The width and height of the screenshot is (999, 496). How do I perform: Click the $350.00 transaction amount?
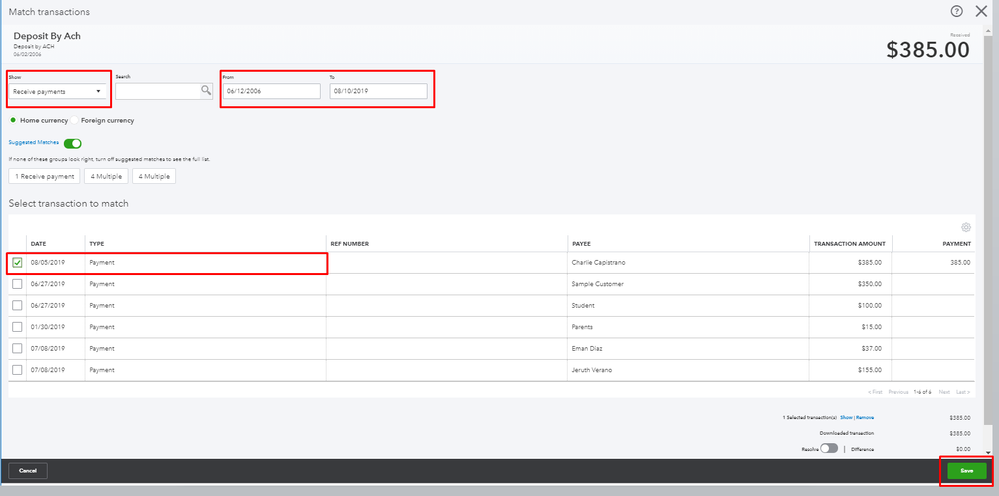[x=870, y=284]
